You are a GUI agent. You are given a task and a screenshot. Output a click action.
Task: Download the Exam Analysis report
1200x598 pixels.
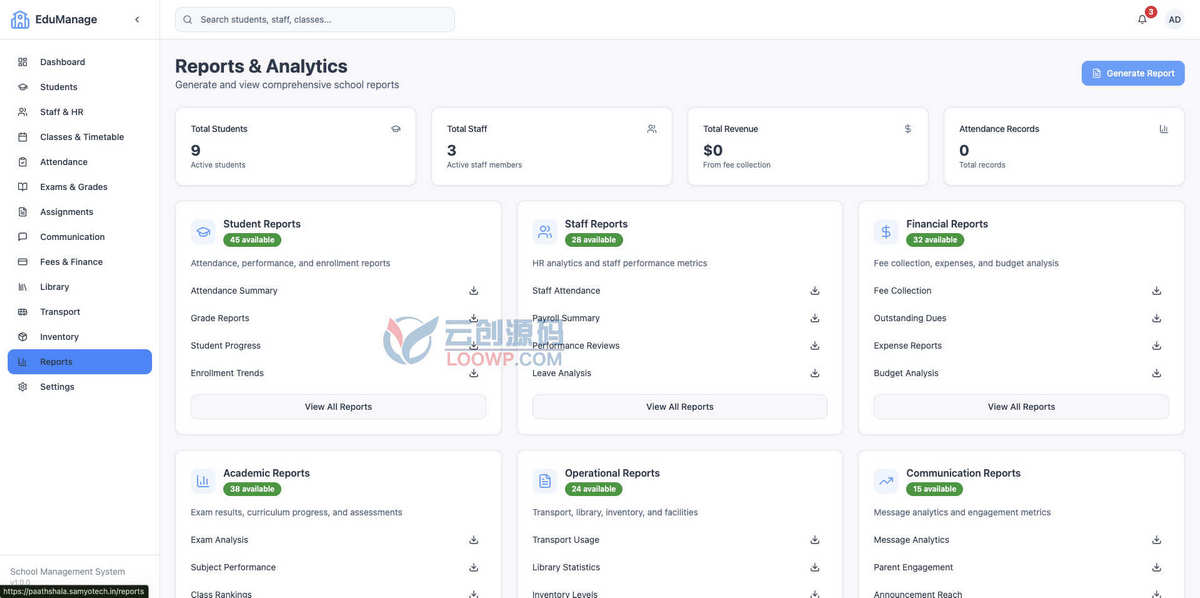(474, 540)
